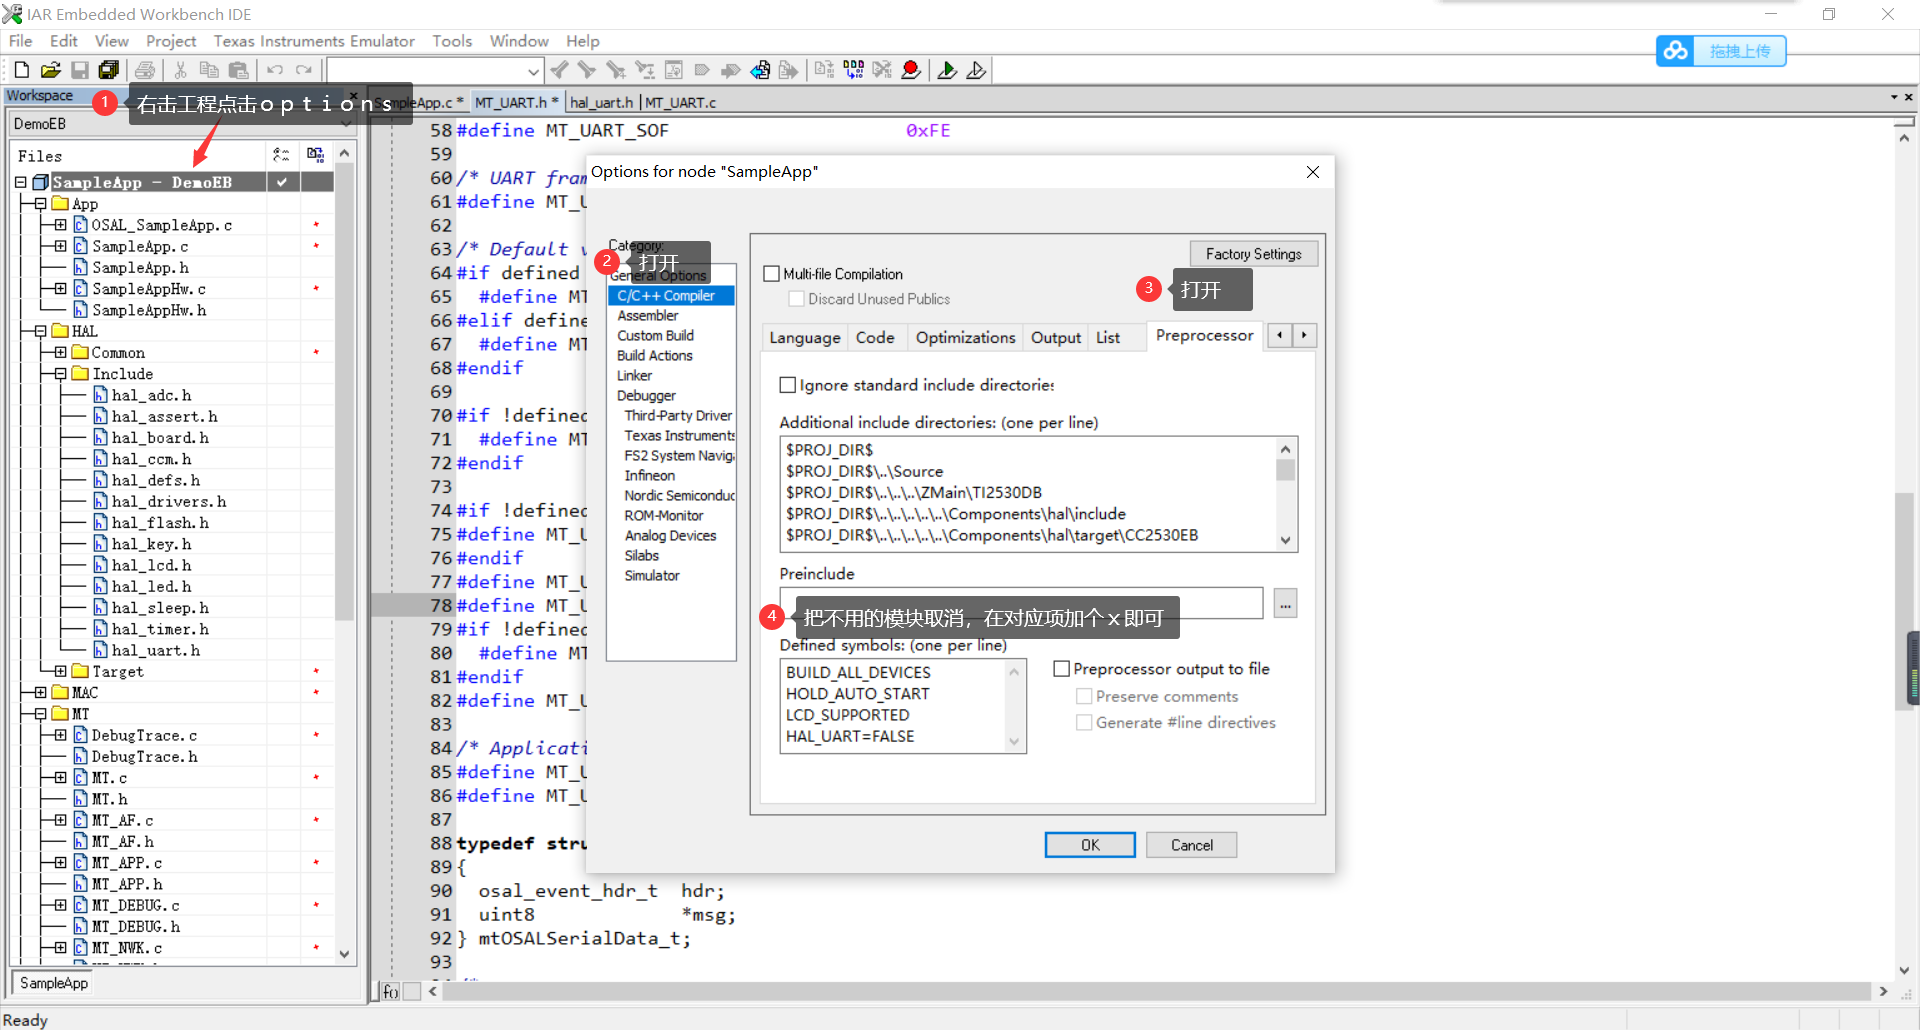
Task: Switch to the Optimizations tab
Action: [x=965, y=338]
